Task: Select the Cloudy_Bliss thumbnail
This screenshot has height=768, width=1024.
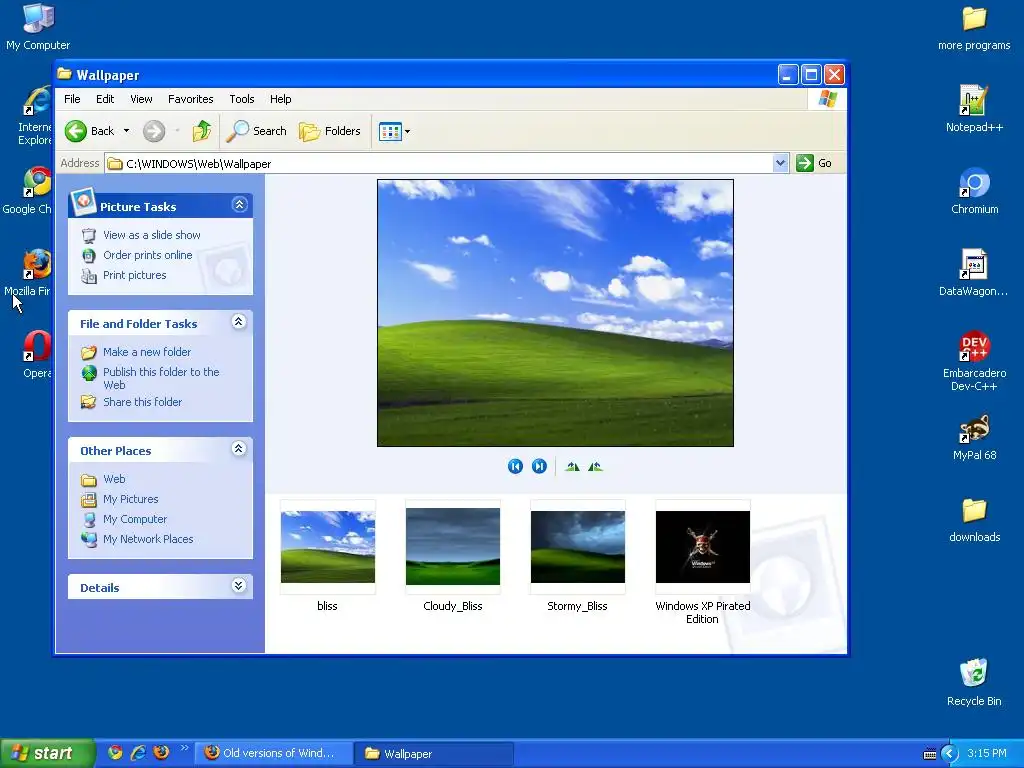Action: click(453, 547)
